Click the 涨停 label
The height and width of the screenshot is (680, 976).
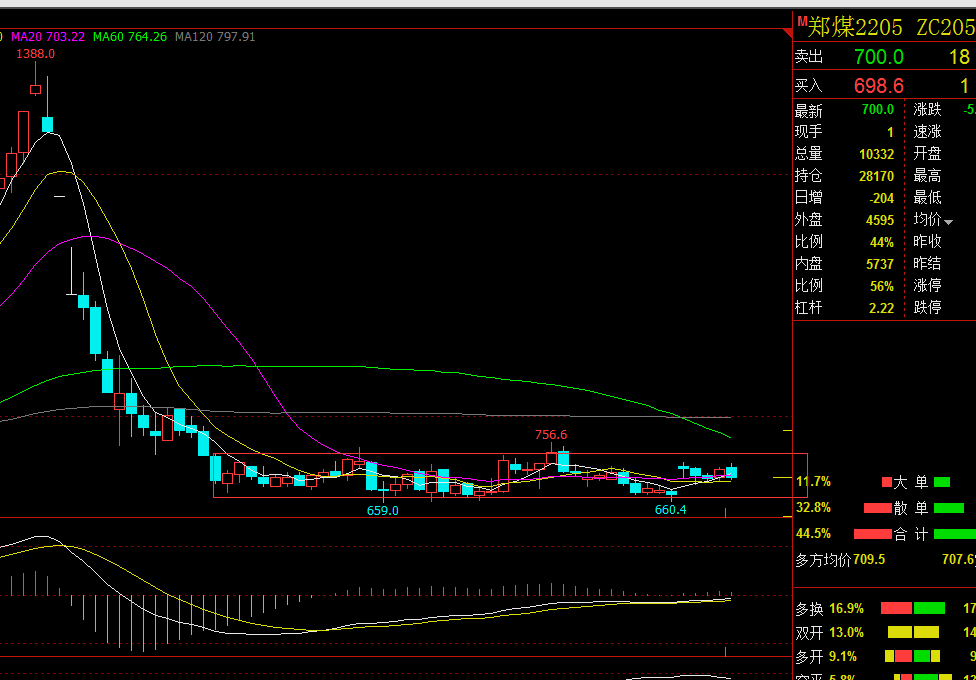[927, 286]
